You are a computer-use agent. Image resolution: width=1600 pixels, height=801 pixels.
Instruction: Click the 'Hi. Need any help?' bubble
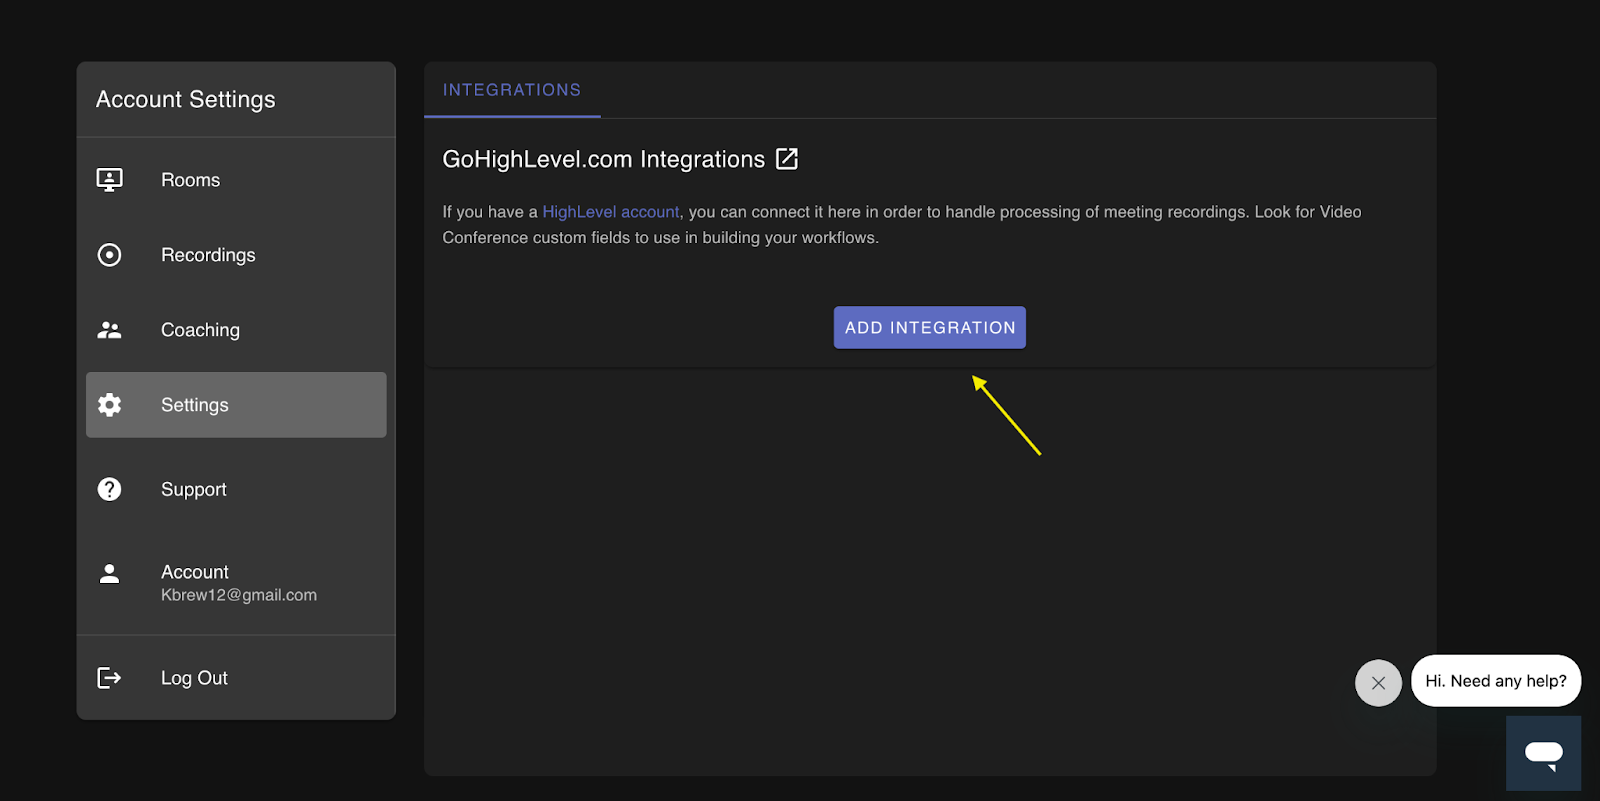point(1496,681)
